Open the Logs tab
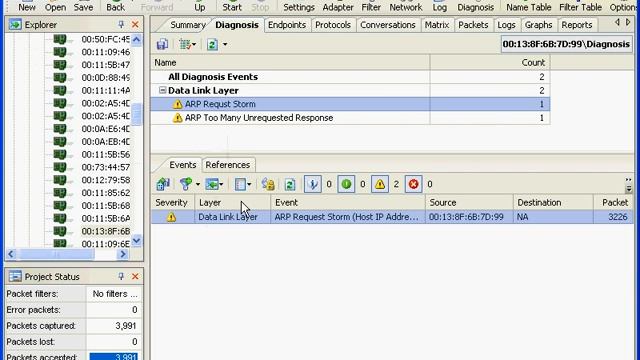The width and height of the screenshot is (640, 360). coord(506,25)
